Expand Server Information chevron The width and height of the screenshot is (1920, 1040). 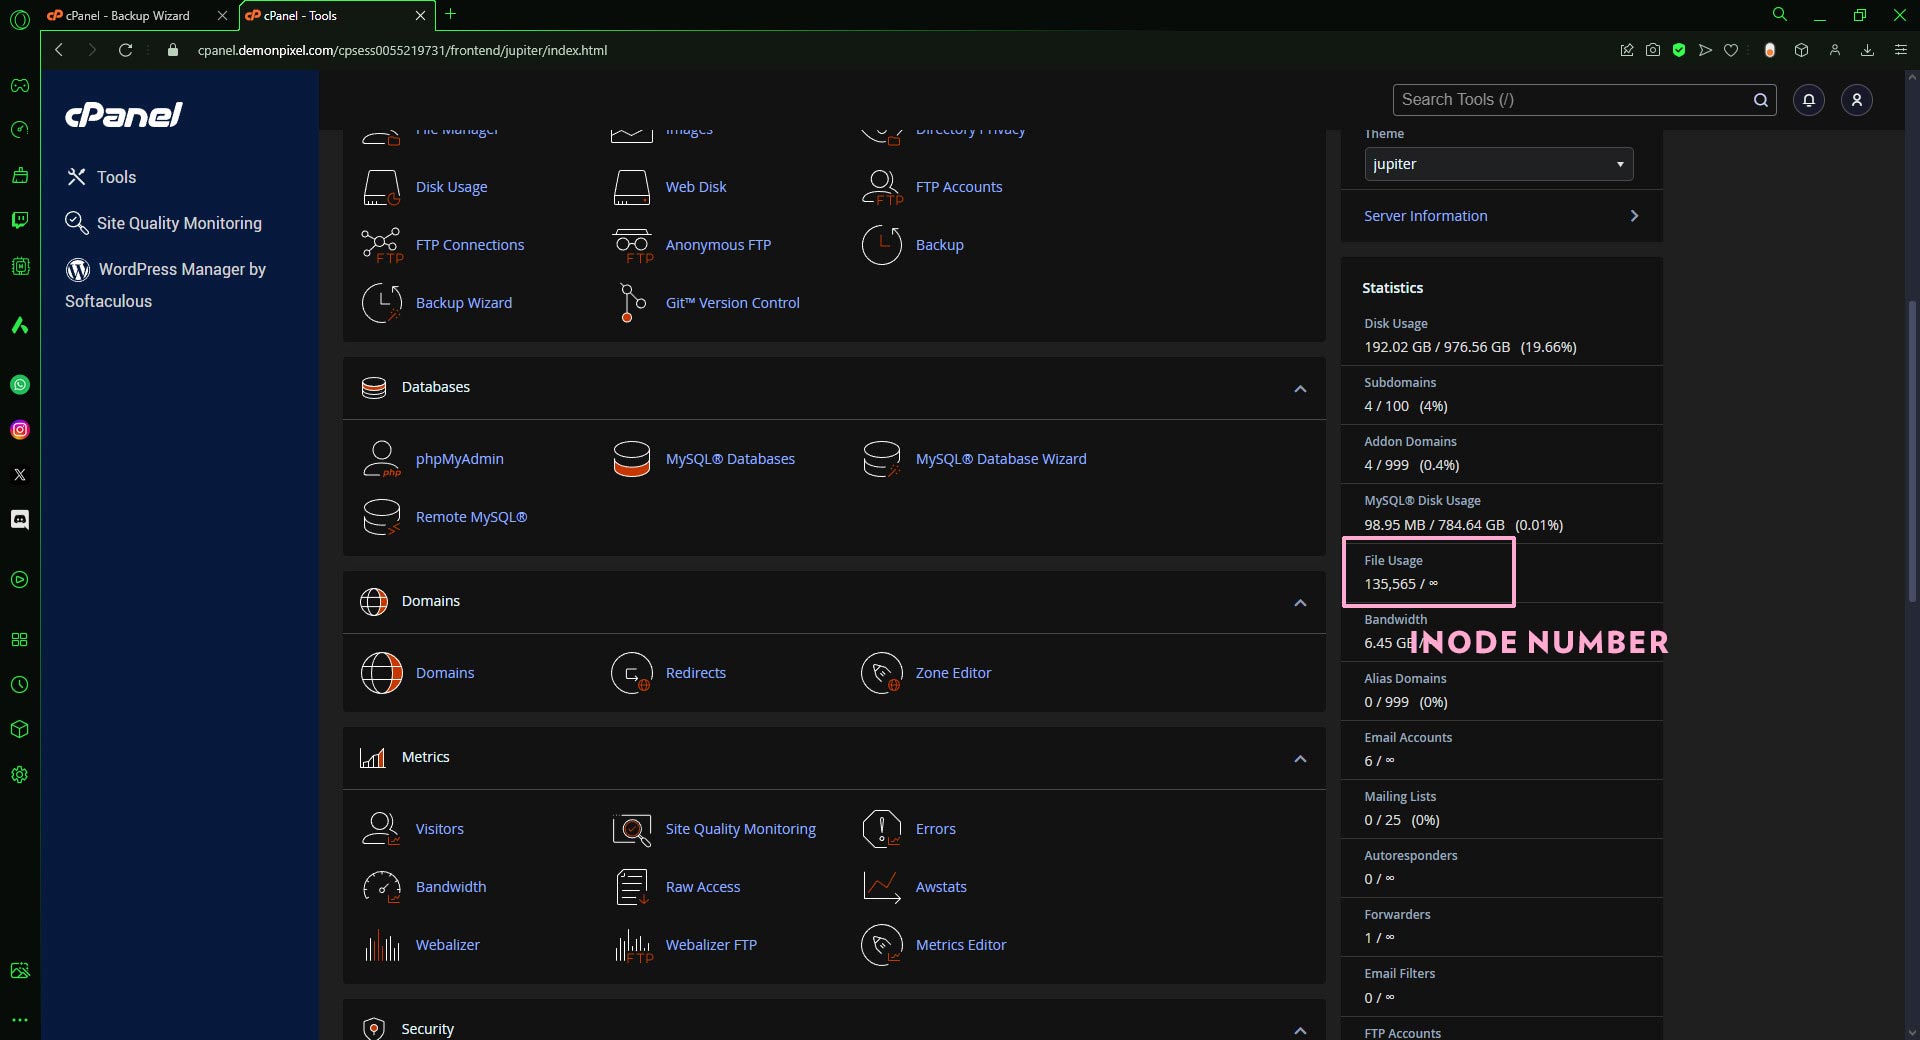1634,216
